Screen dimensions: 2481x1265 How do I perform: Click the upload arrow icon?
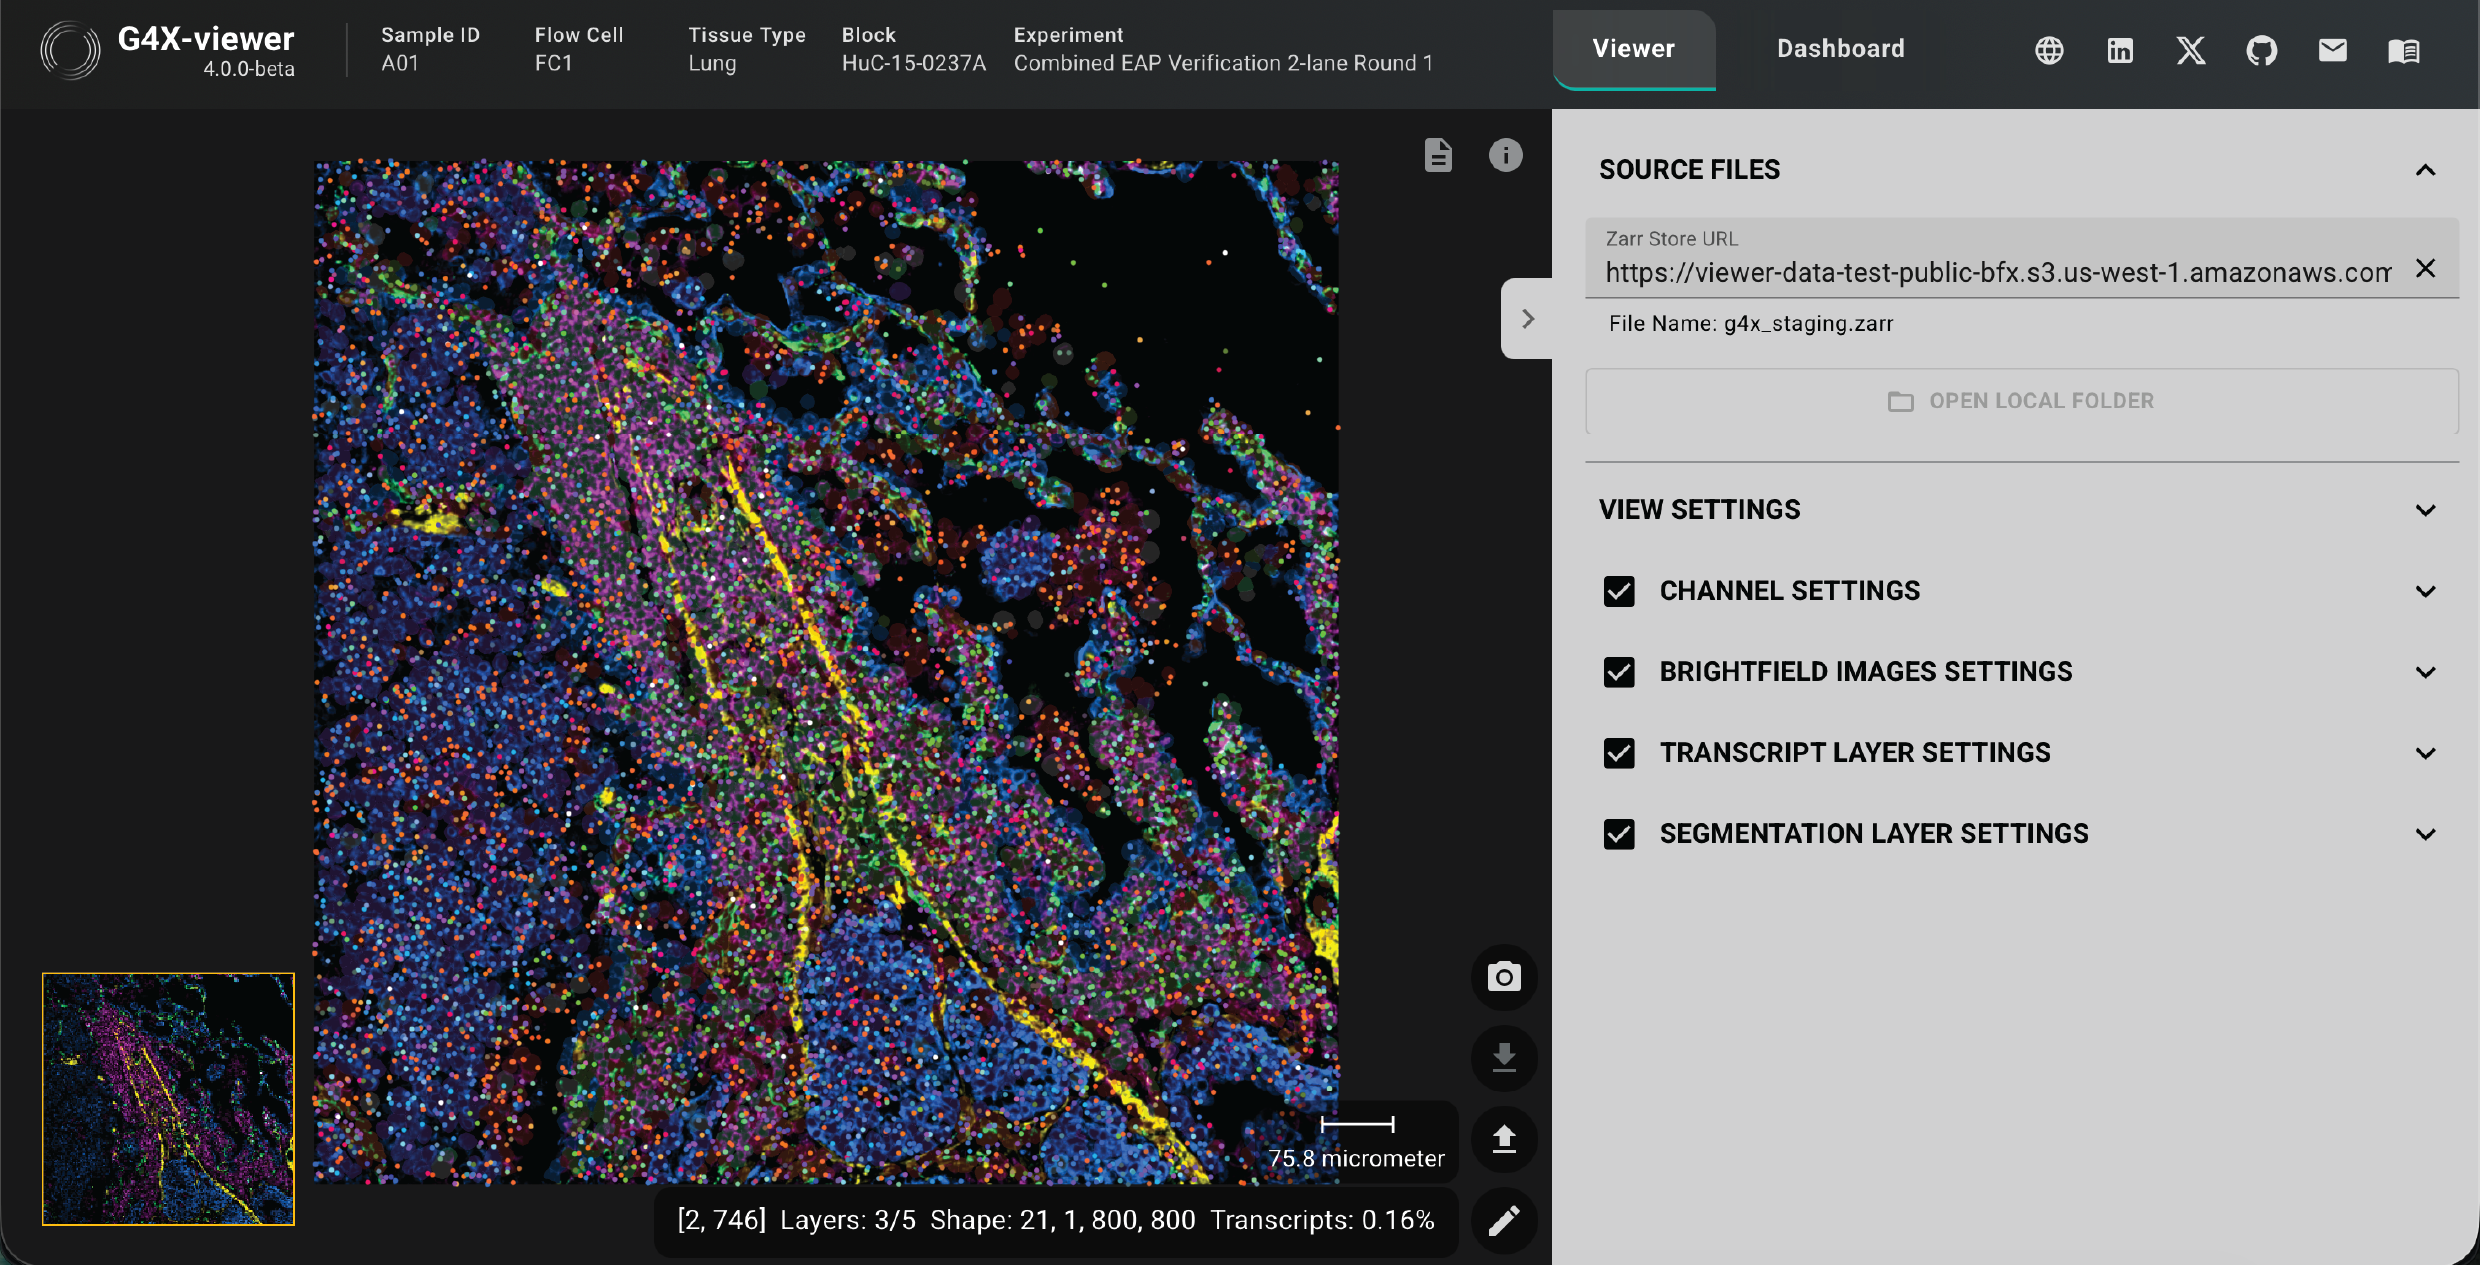point(1504,1139)
